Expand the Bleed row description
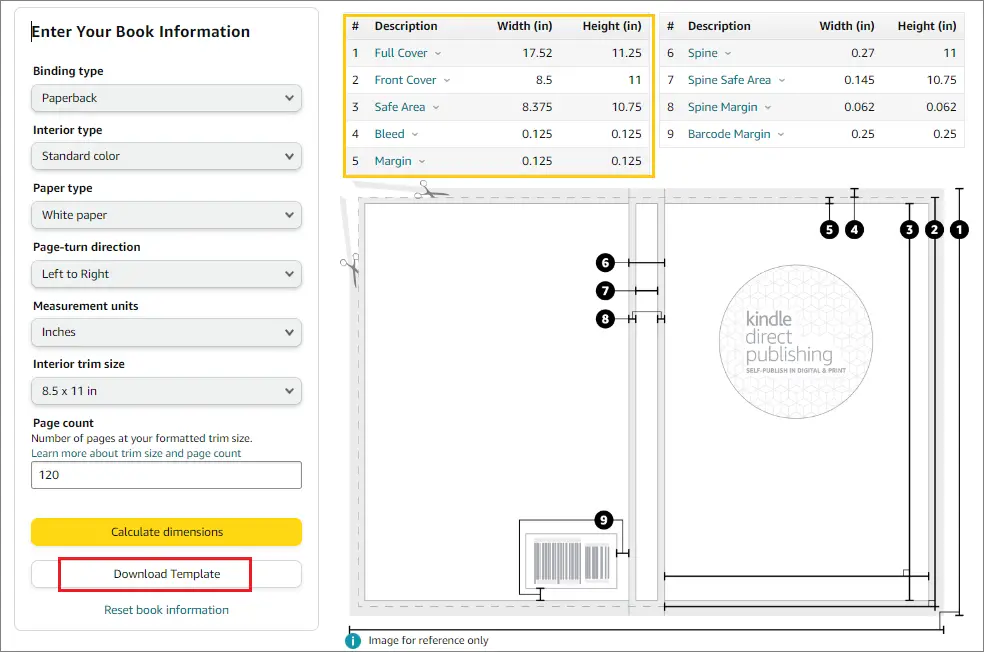The height and width of the screenshot is (652, 984). [396, 134]
